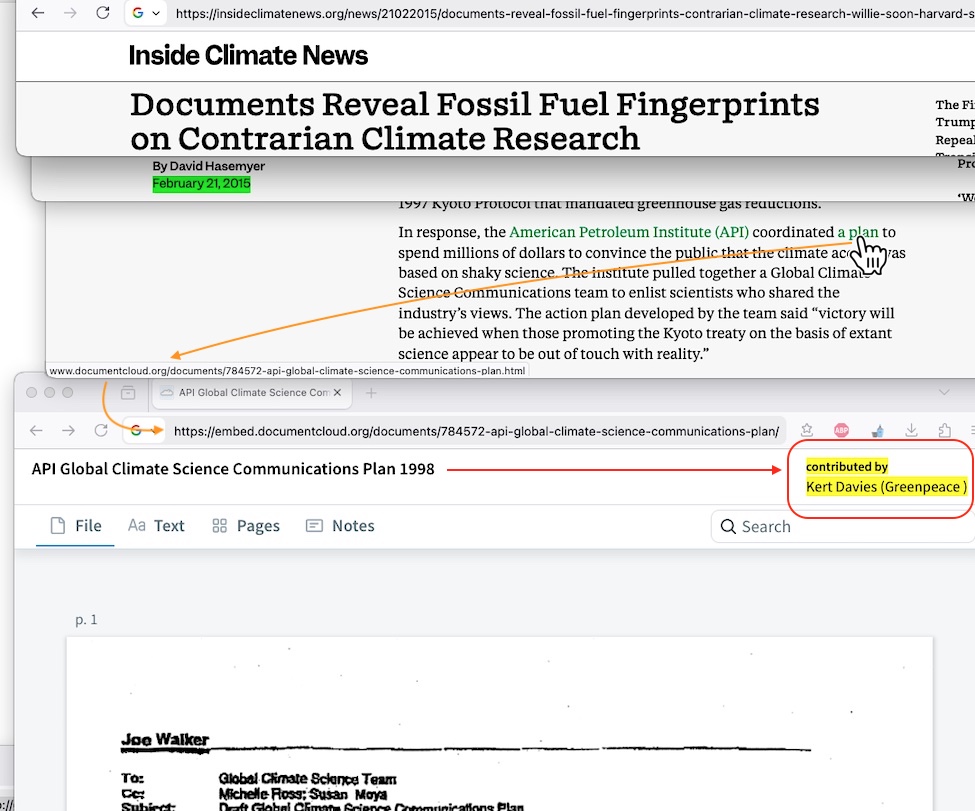Go back in the DocumentCloud browser window
The image size is (975, 811).
click(37, 431)
